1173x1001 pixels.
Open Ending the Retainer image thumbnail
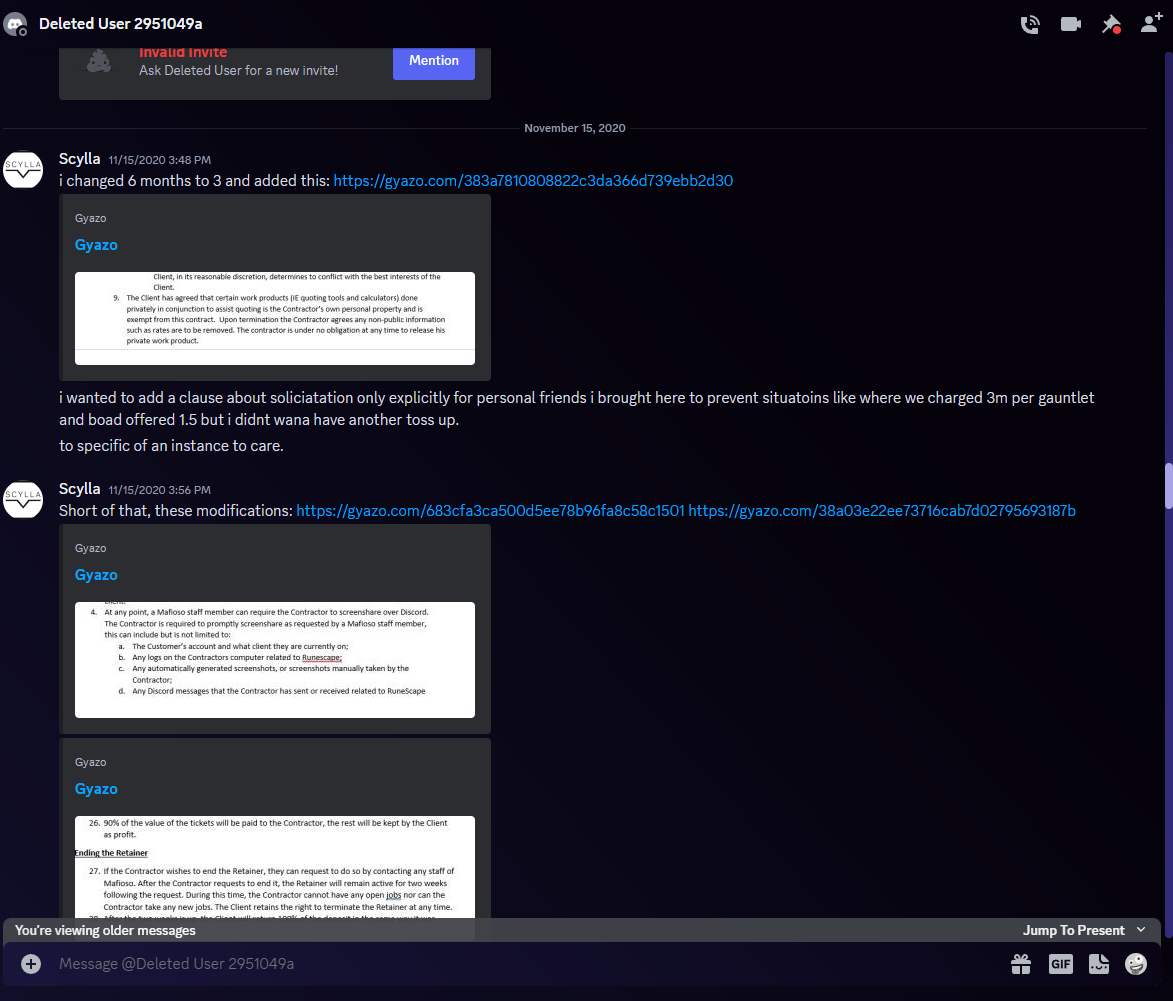coord(275,867)
